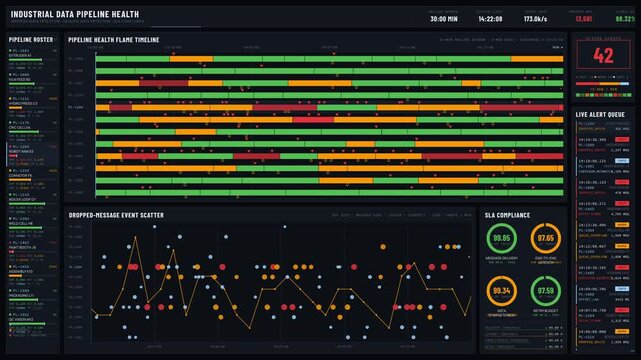Open the alert timestamped 14:15:08.271
Viewport: 641px width, 360px height.
click(x=603, y=208)
